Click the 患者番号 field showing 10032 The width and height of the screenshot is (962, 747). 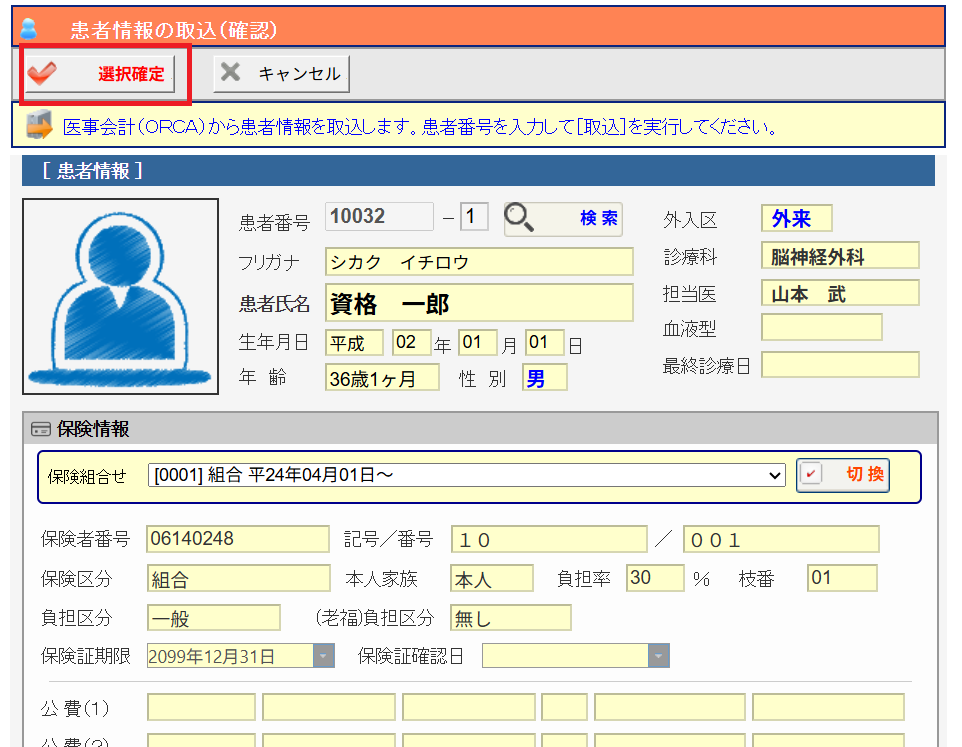(x=379, y=217)
